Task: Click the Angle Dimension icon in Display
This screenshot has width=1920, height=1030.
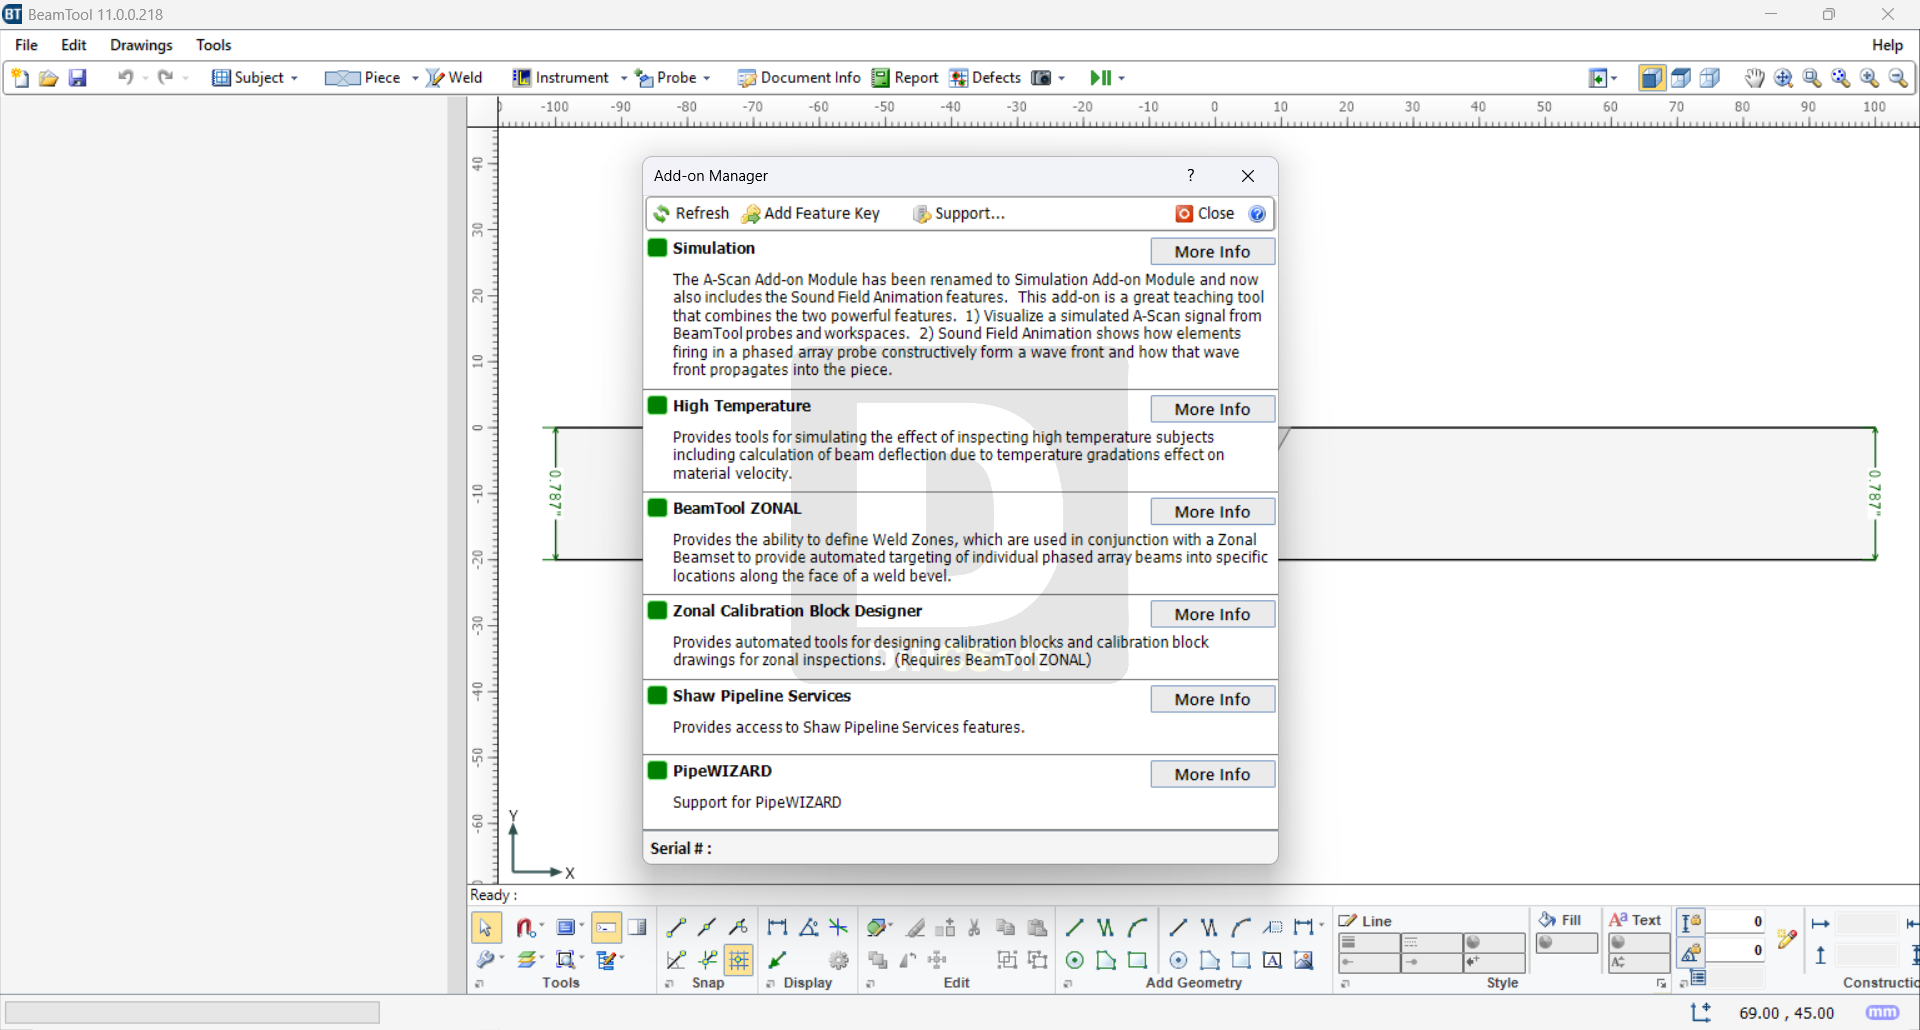Action: 809,928
